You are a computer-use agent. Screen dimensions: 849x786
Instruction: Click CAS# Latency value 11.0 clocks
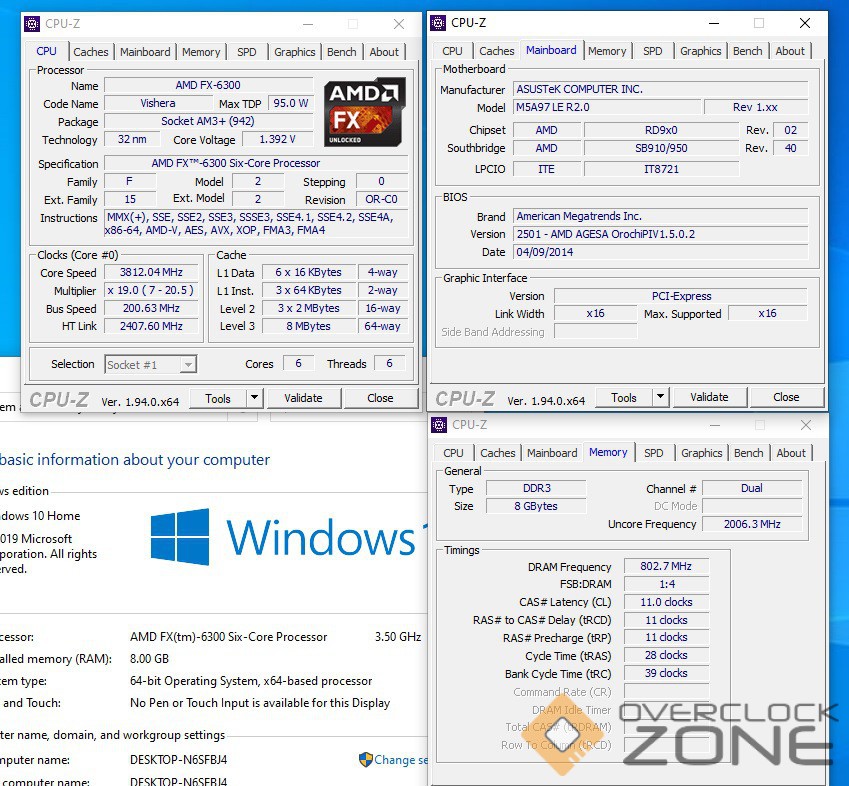click(666, 602)
